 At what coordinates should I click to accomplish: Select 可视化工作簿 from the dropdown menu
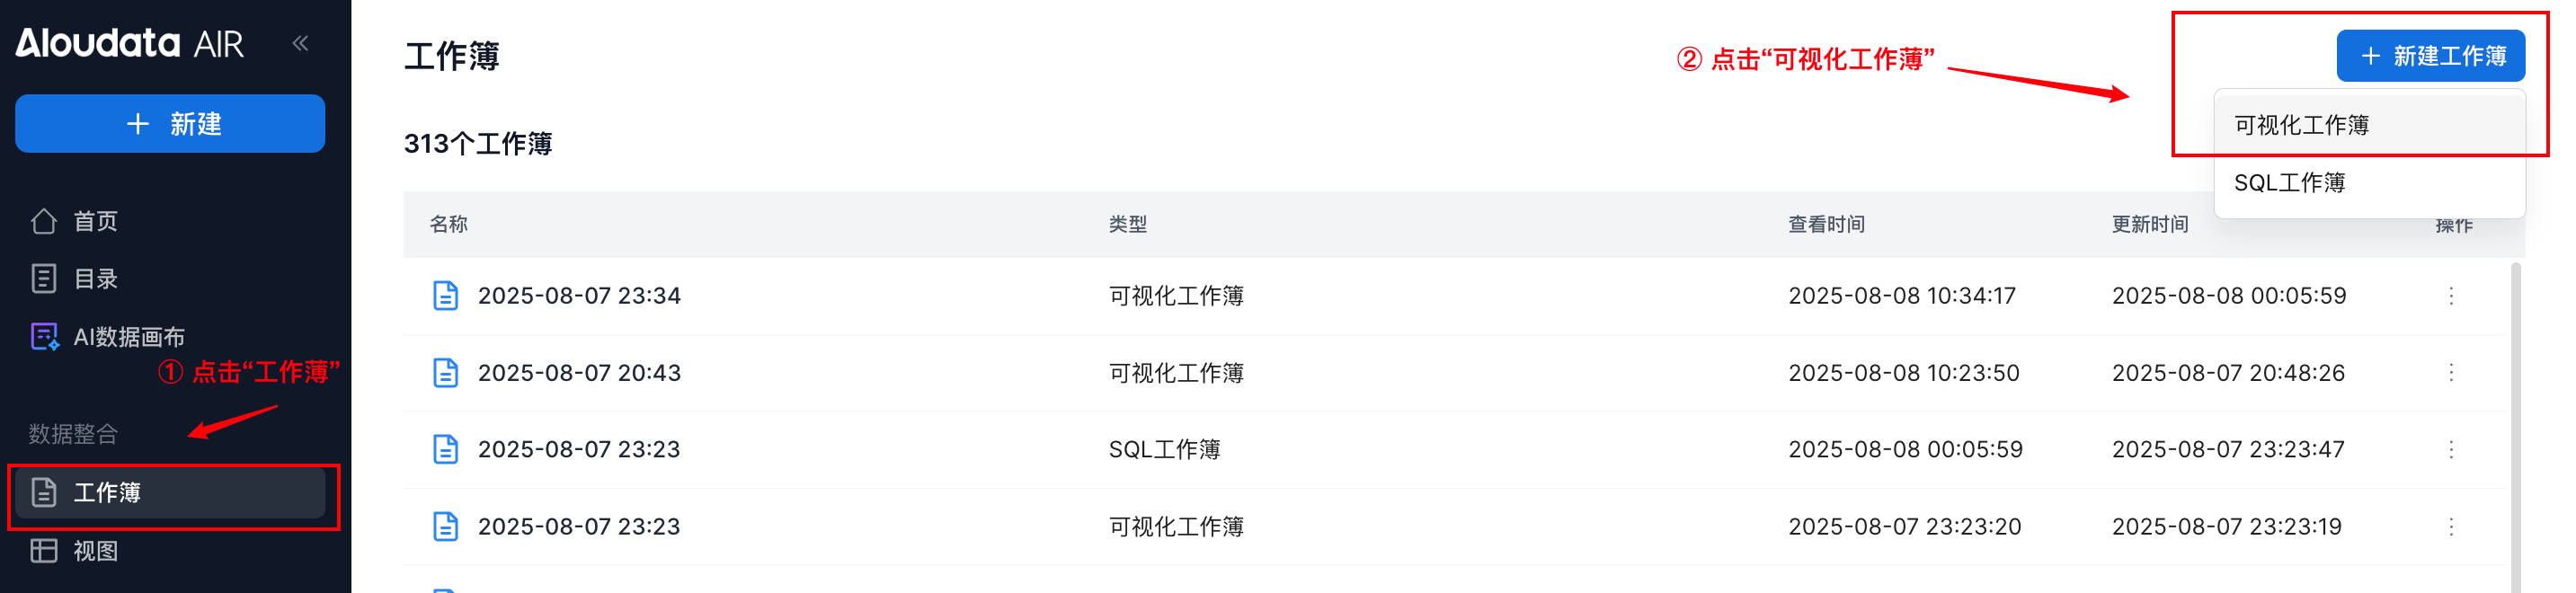[2301, 125]
